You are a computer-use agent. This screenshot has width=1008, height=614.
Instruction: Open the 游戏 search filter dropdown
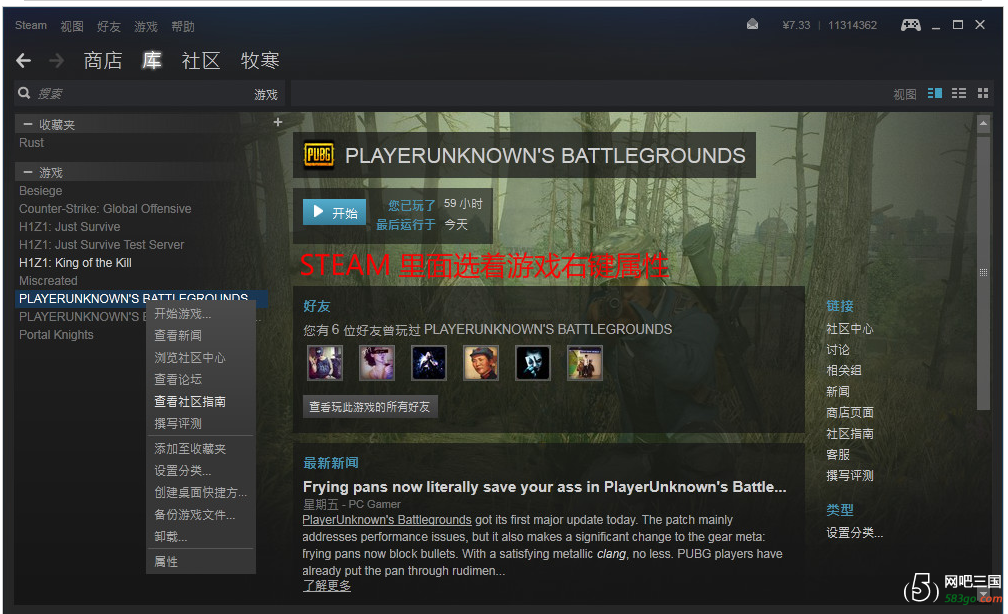coord(266,95)
